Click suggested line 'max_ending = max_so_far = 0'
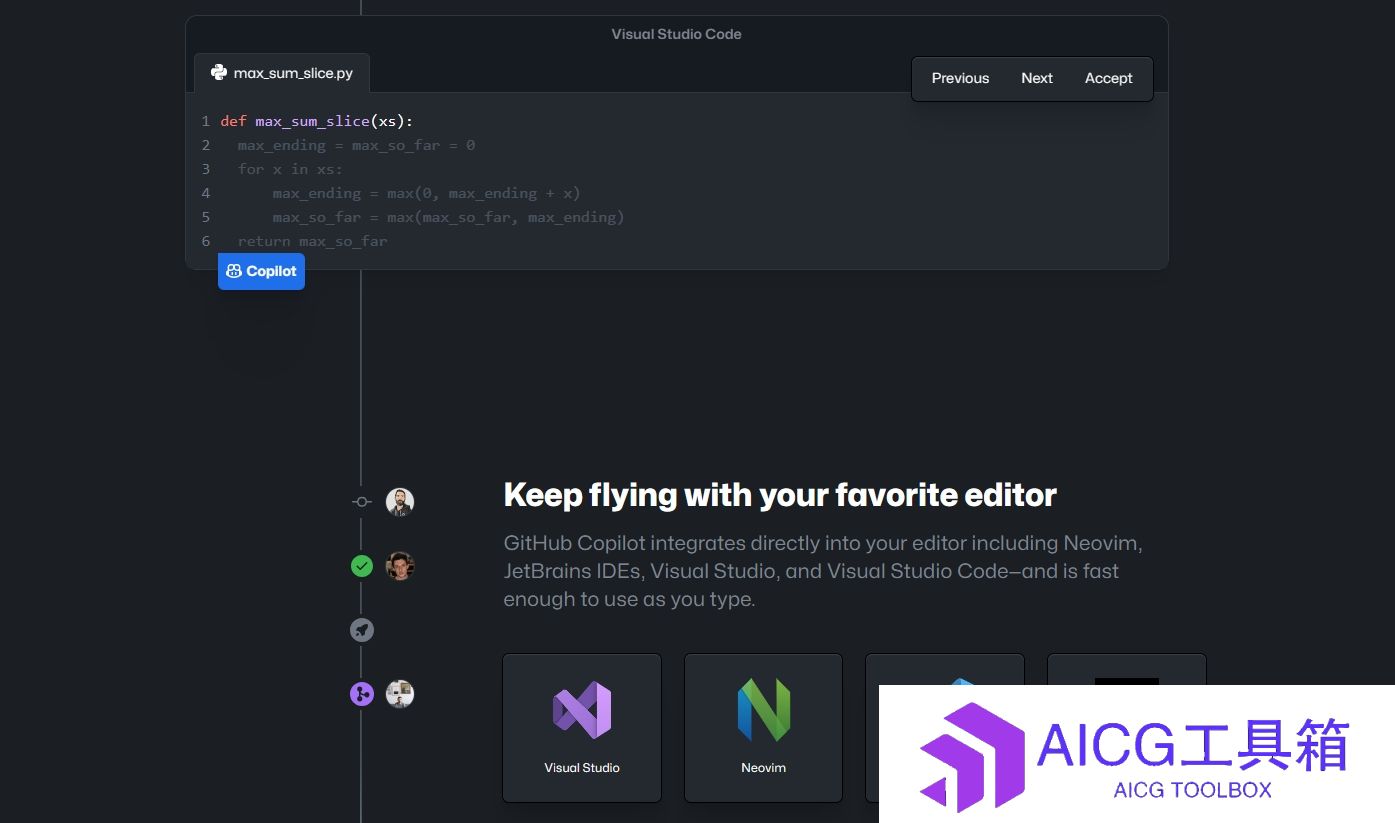Image resolution: width=1395 pixels, height=823 pixels. point(356,145)
